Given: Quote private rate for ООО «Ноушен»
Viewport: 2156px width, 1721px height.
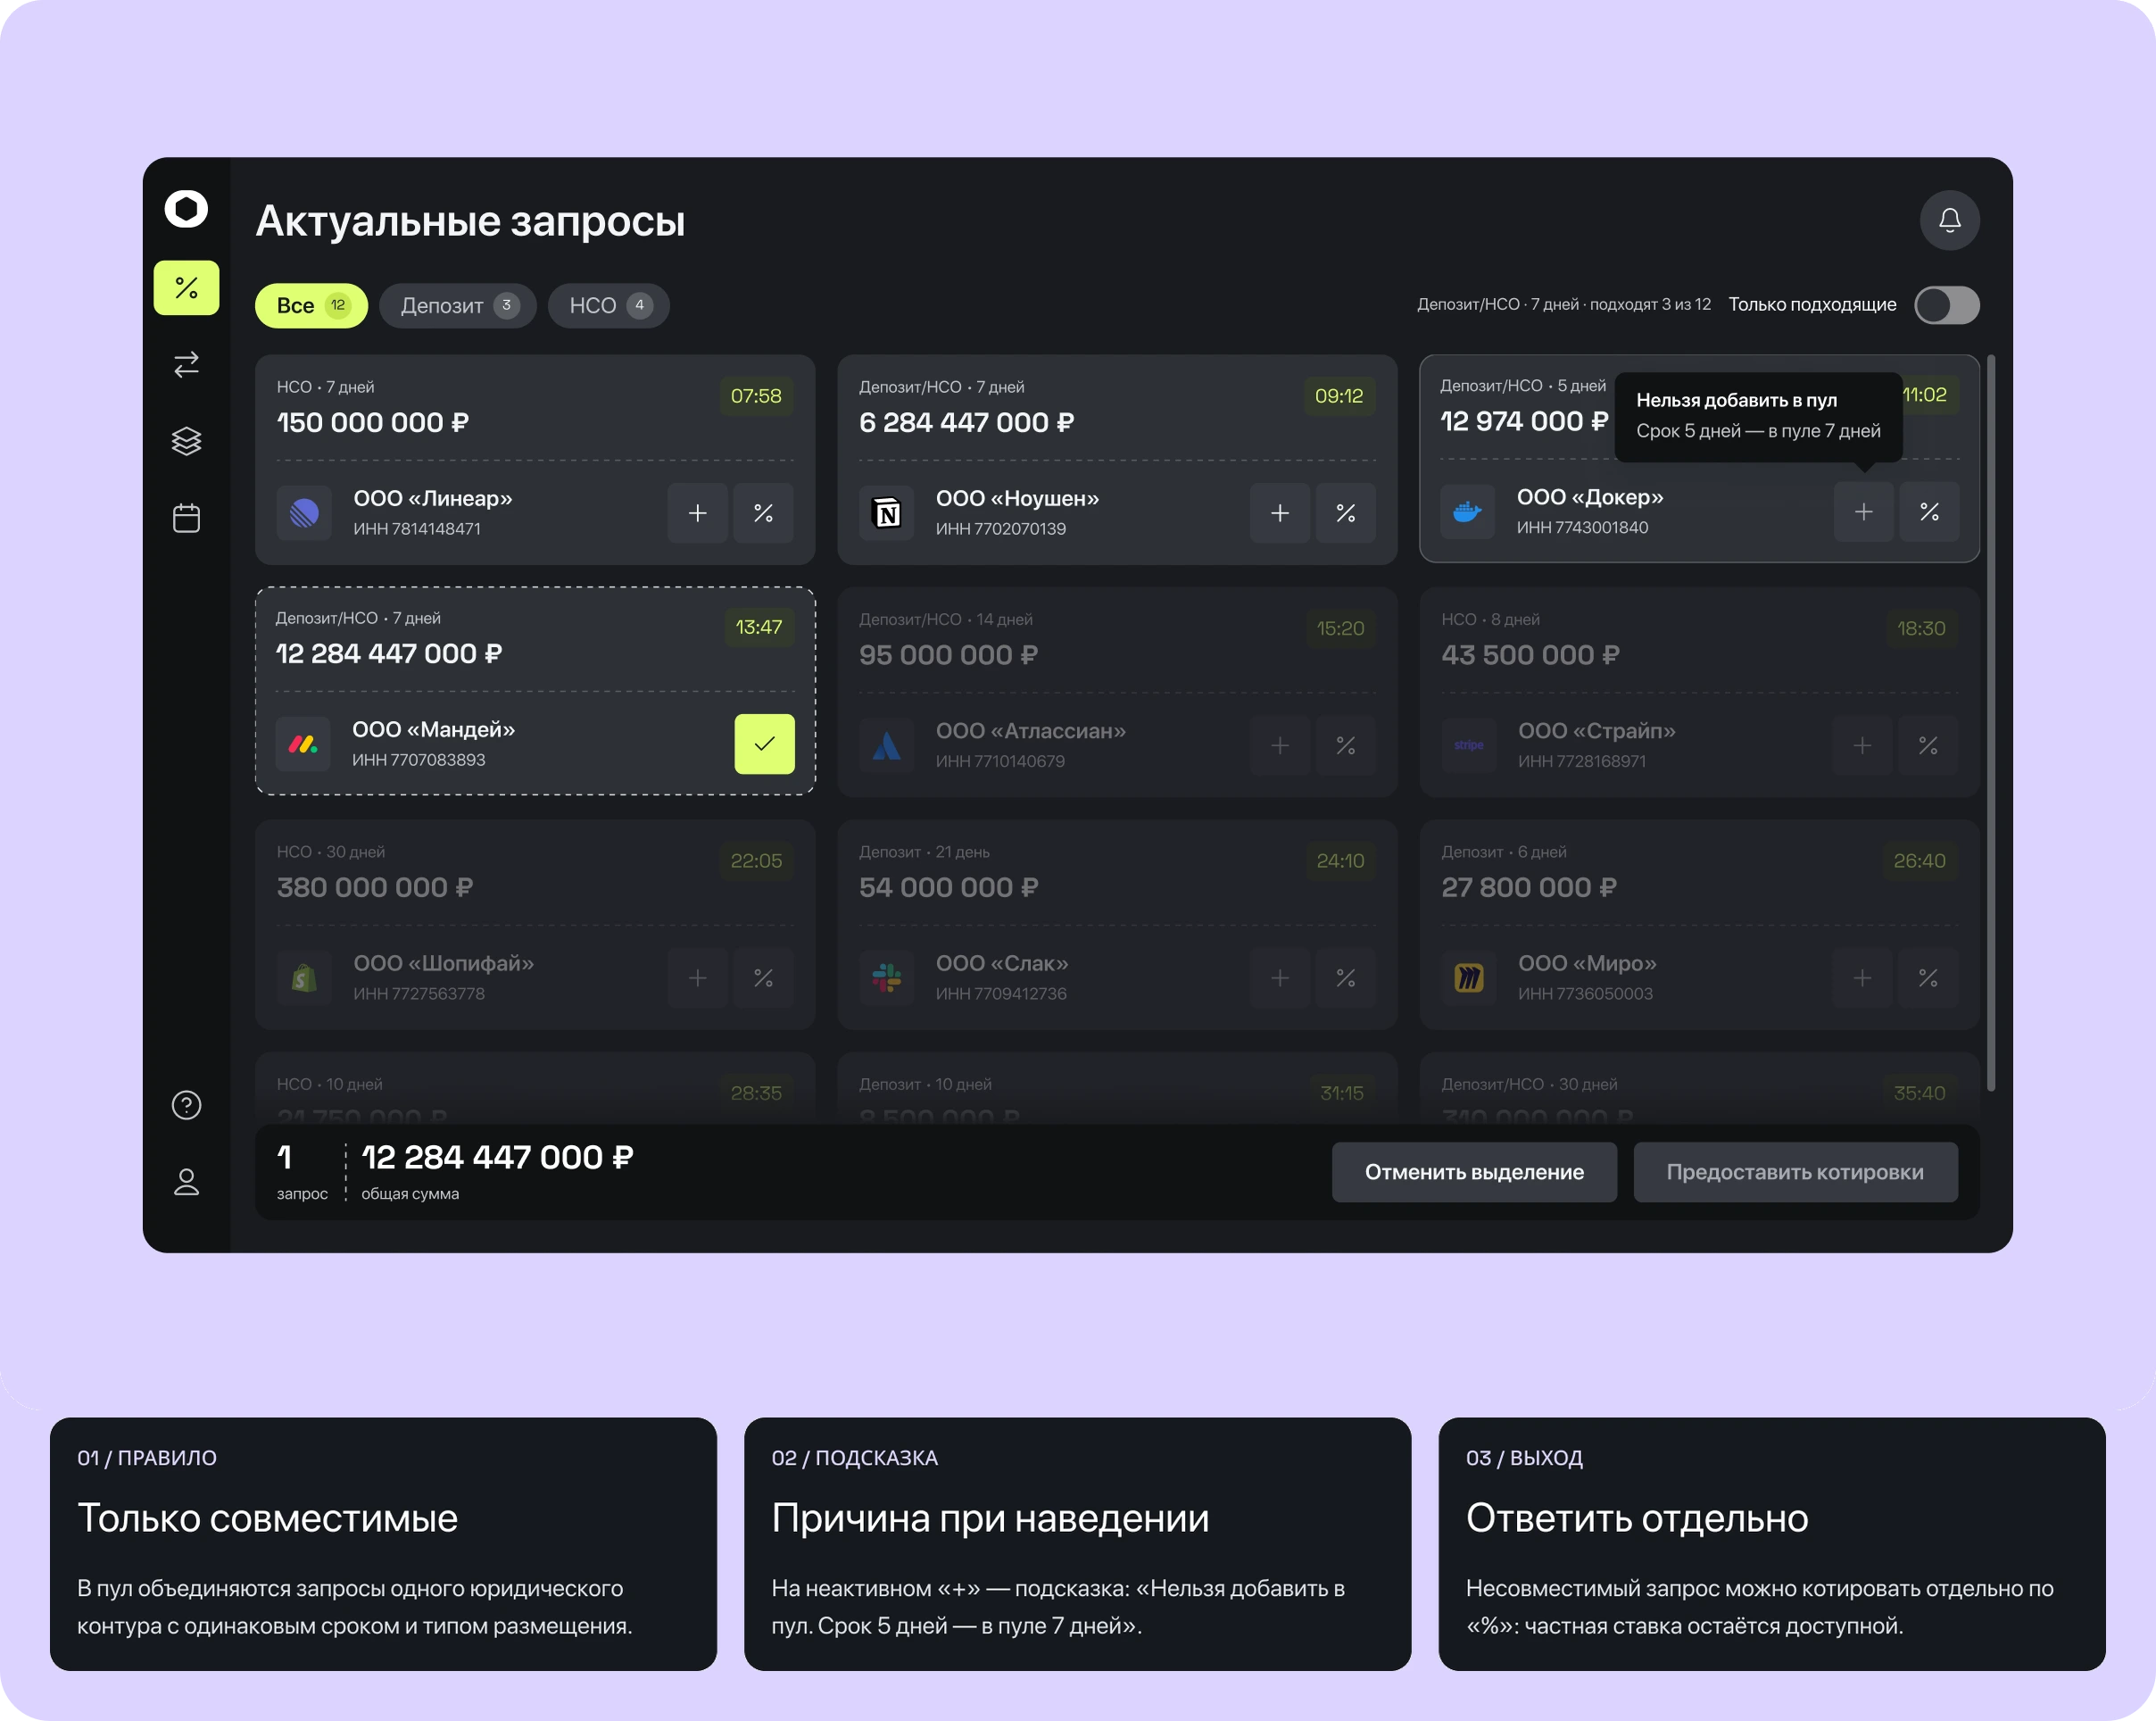Looking at the screenshot, I should (x=1346, y=513).
